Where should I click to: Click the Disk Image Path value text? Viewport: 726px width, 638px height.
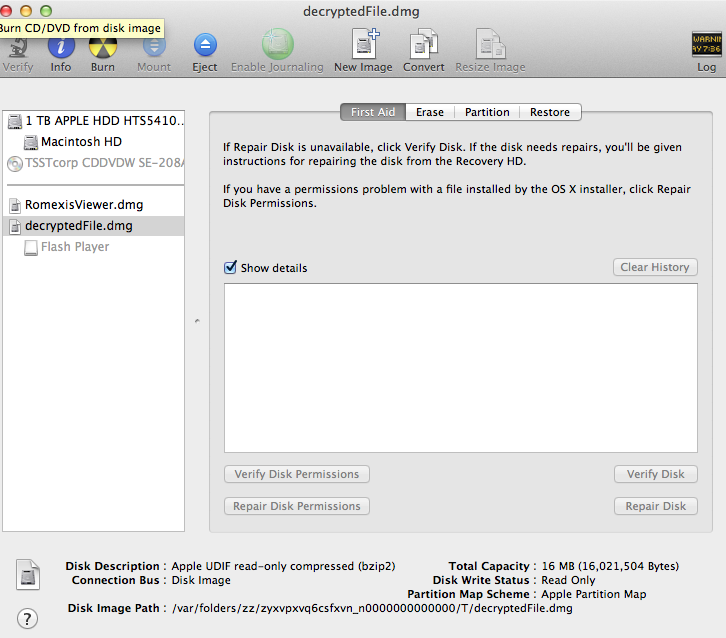tap(372, 608)
